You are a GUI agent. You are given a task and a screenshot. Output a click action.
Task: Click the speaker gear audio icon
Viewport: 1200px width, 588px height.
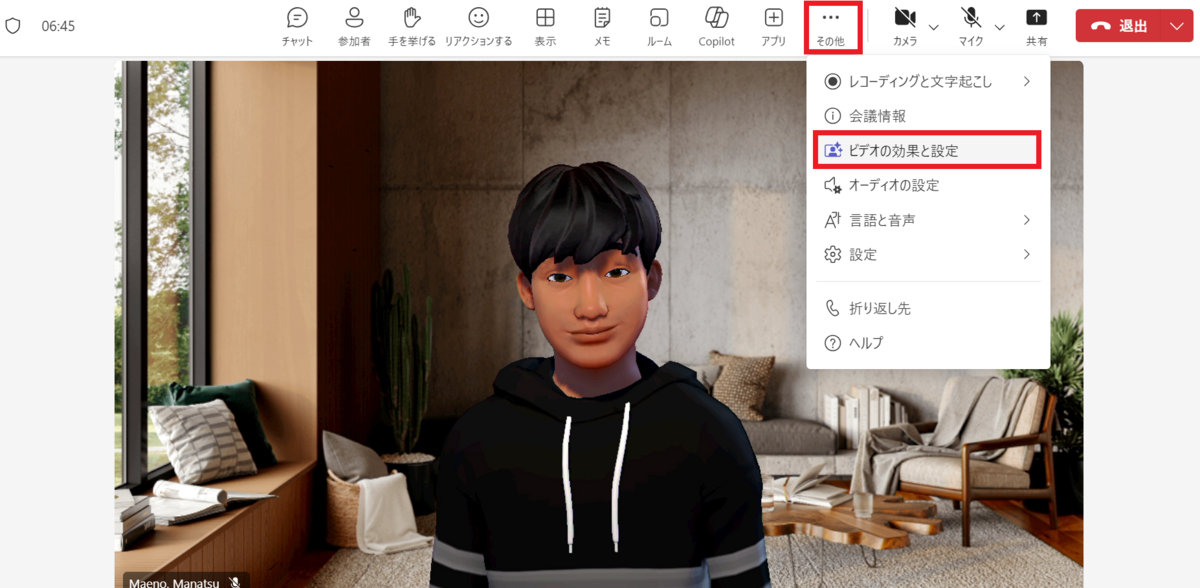point(832,185)
